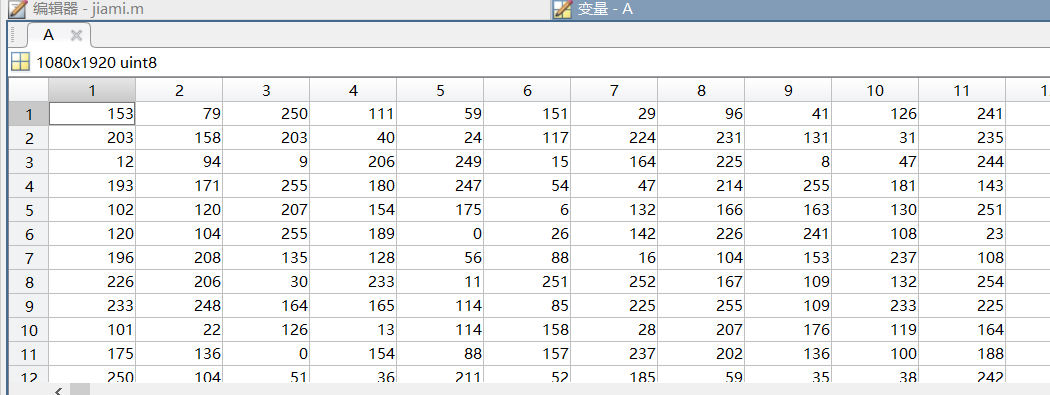Click cell 8 in row 3 column 9
This screenshot has height=395, width=1050.
coord(789,162)
